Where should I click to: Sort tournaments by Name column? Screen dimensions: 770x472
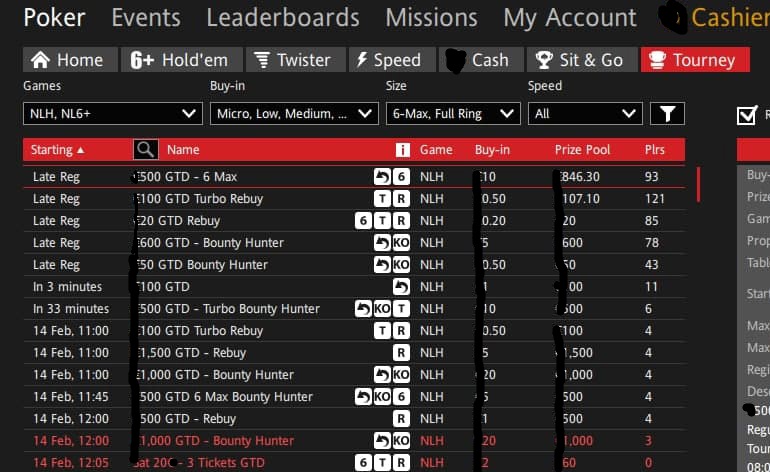tap(183, 150)
